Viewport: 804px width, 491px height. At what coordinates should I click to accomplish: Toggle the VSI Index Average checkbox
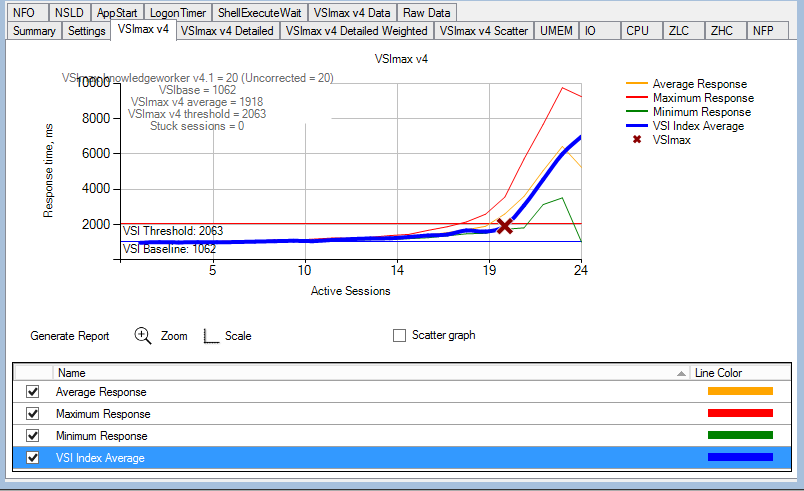(32, 458)
